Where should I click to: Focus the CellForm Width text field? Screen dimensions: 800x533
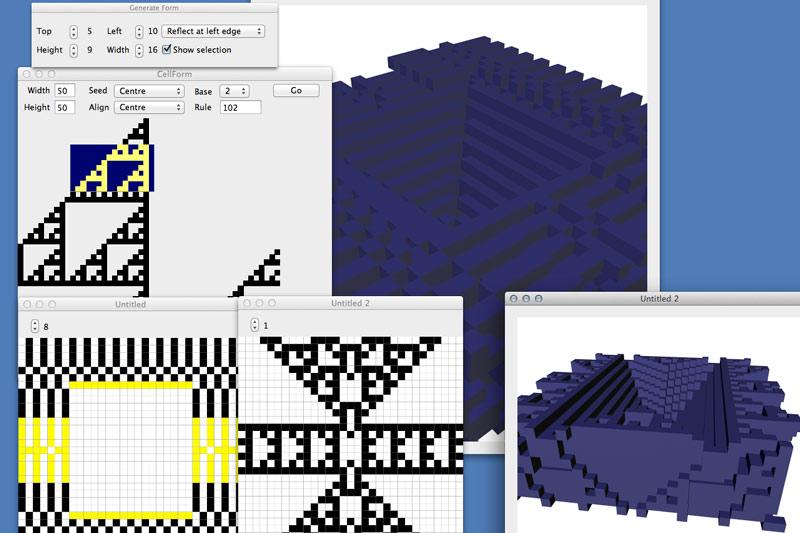click(65, 90)
